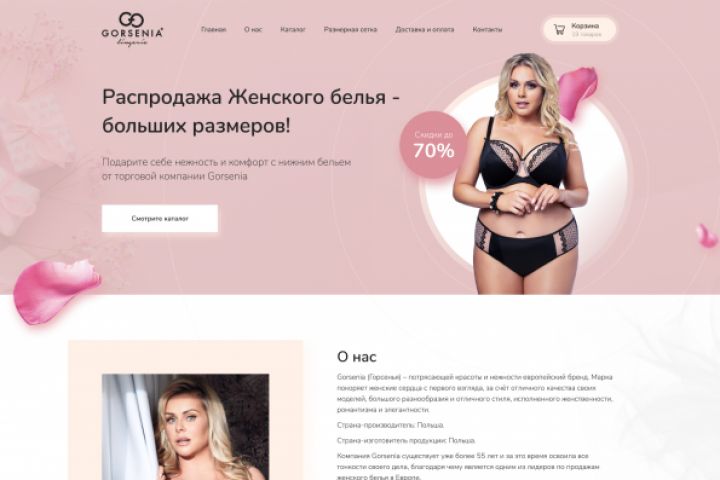Click the О нас section heading

point(357,356)
